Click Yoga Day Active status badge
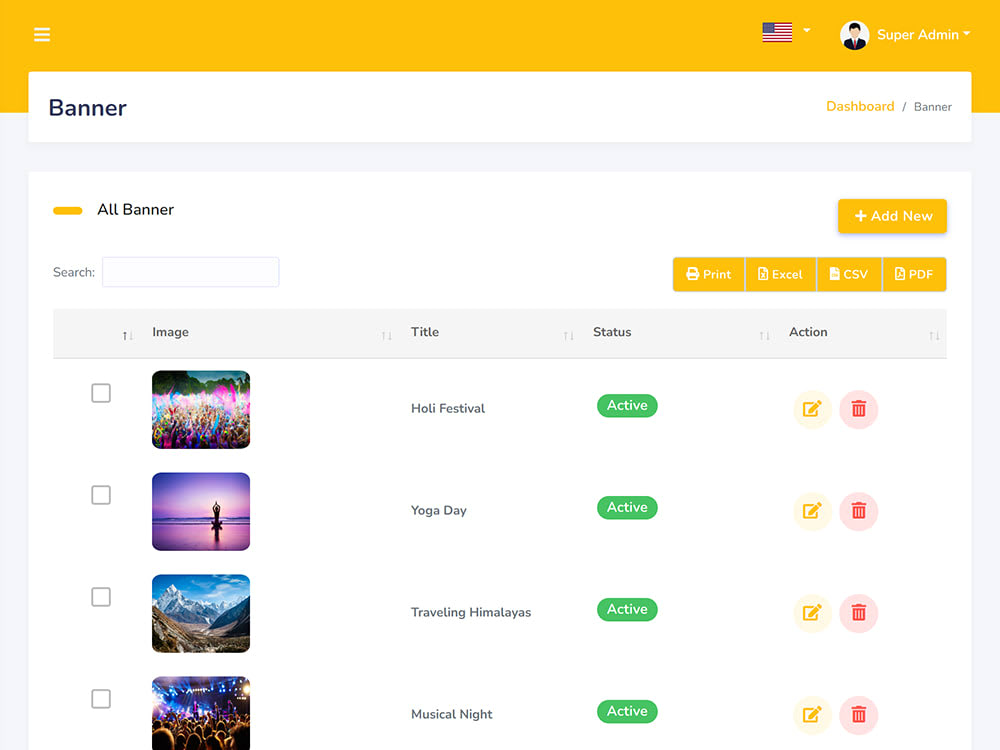1000x750 pixels. point(627,508)
